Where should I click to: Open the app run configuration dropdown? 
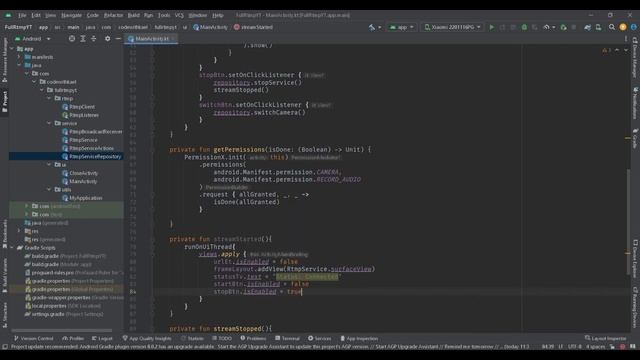[402, 27]
